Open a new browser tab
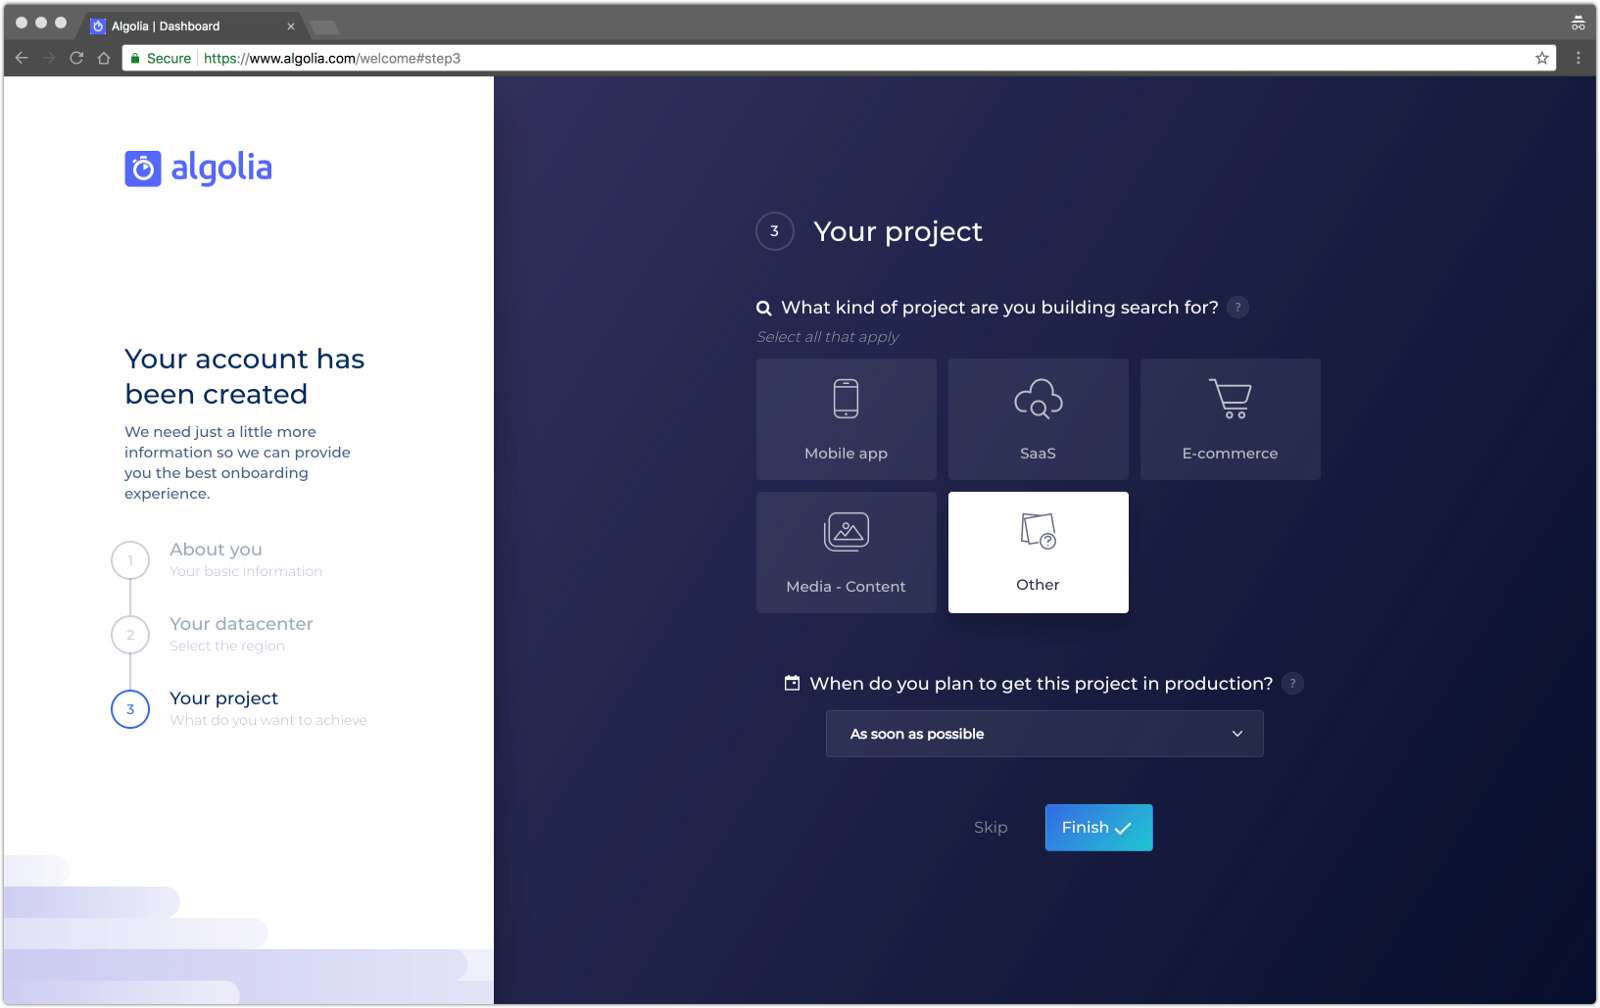The width and height of the screenshot is (1600, 1008). tap(325, 27)
